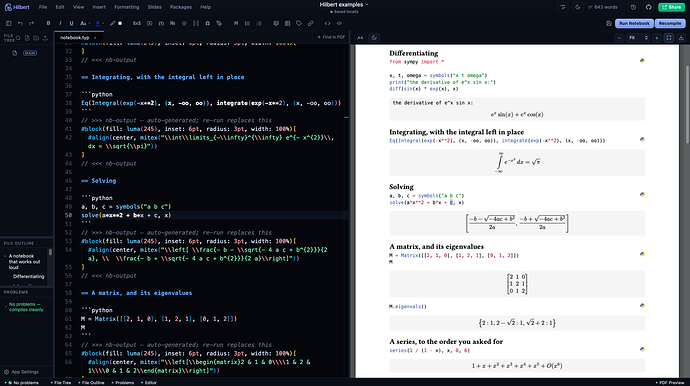Upload a file to file tree
The height and width of the screenshot is (386, 690).
45,38
